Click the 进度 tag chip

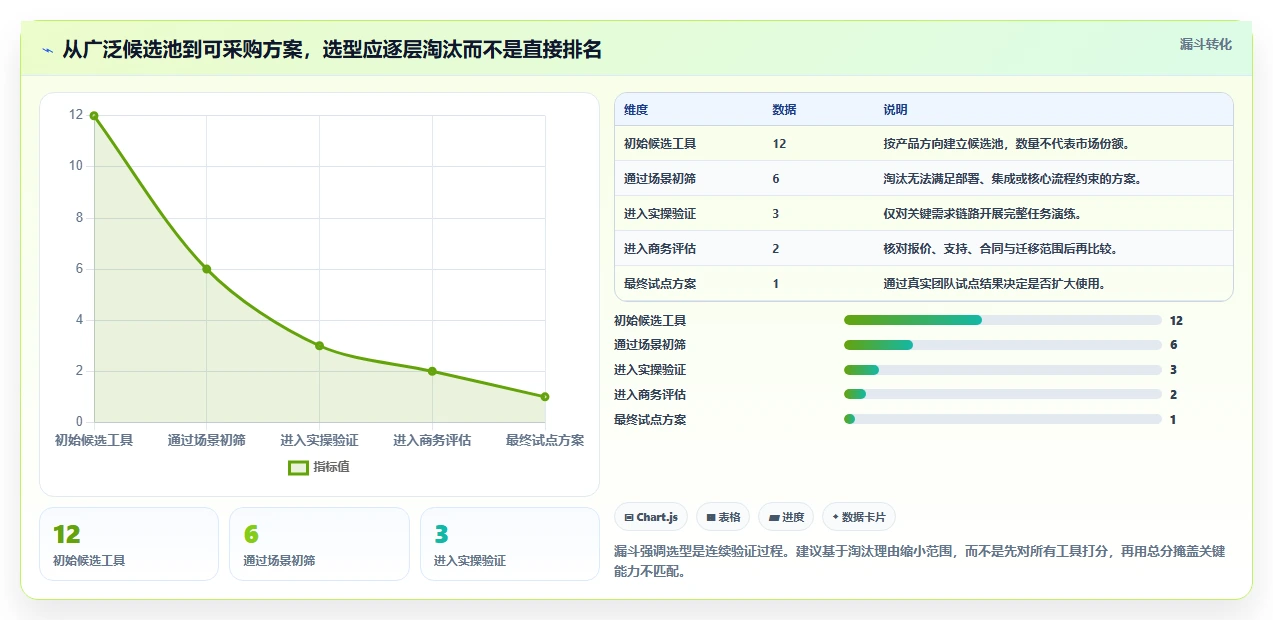(786, 517)
